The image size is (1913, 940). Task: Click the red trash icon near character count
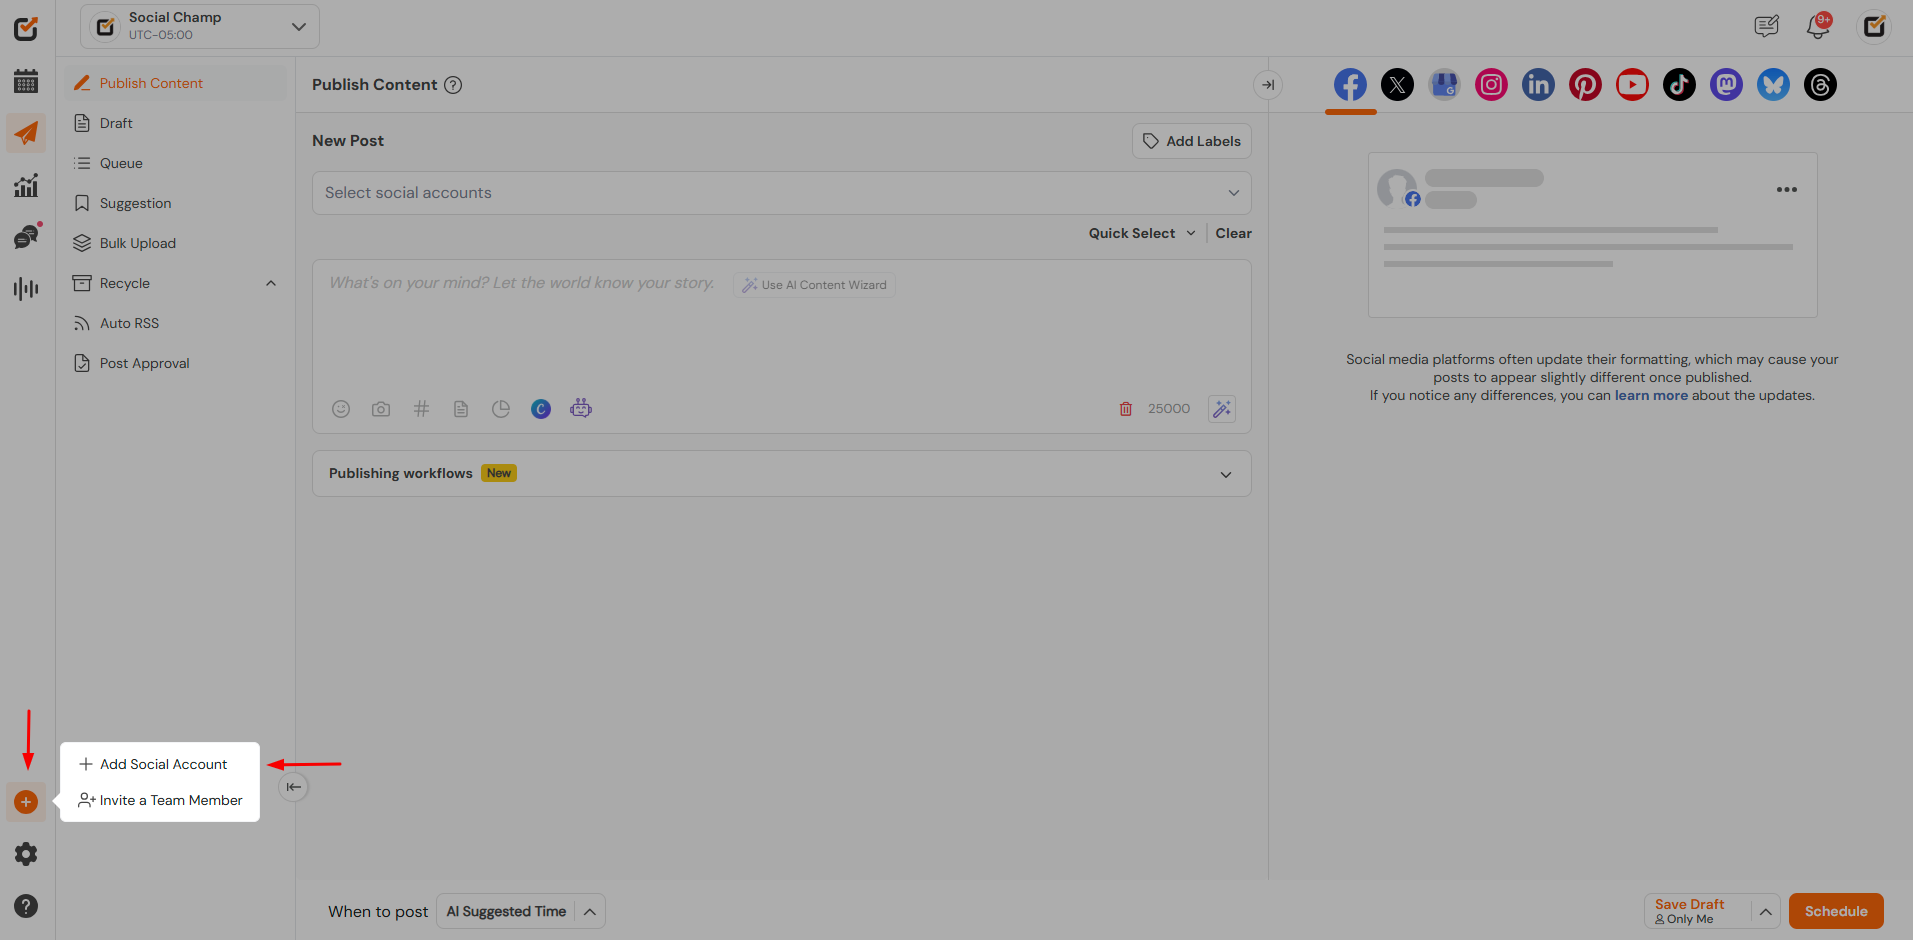point(1126,409)
